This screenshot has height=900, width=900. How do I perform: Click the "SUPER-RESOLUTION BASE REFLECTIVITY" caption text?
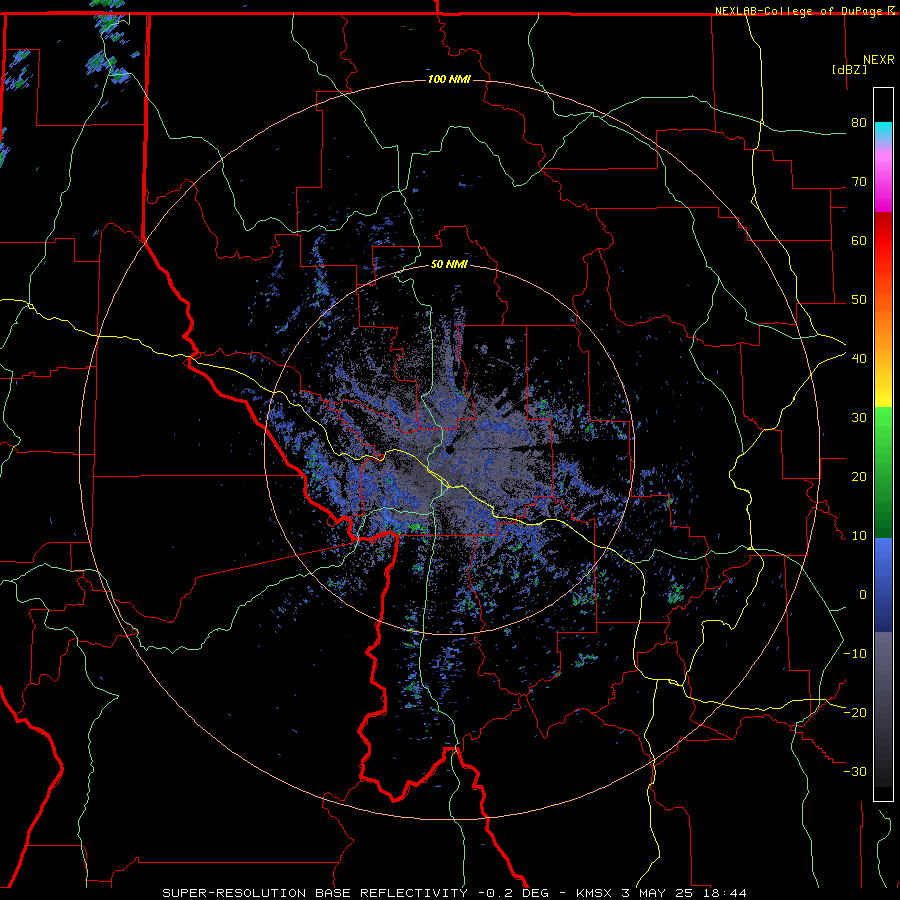point(315,893)
